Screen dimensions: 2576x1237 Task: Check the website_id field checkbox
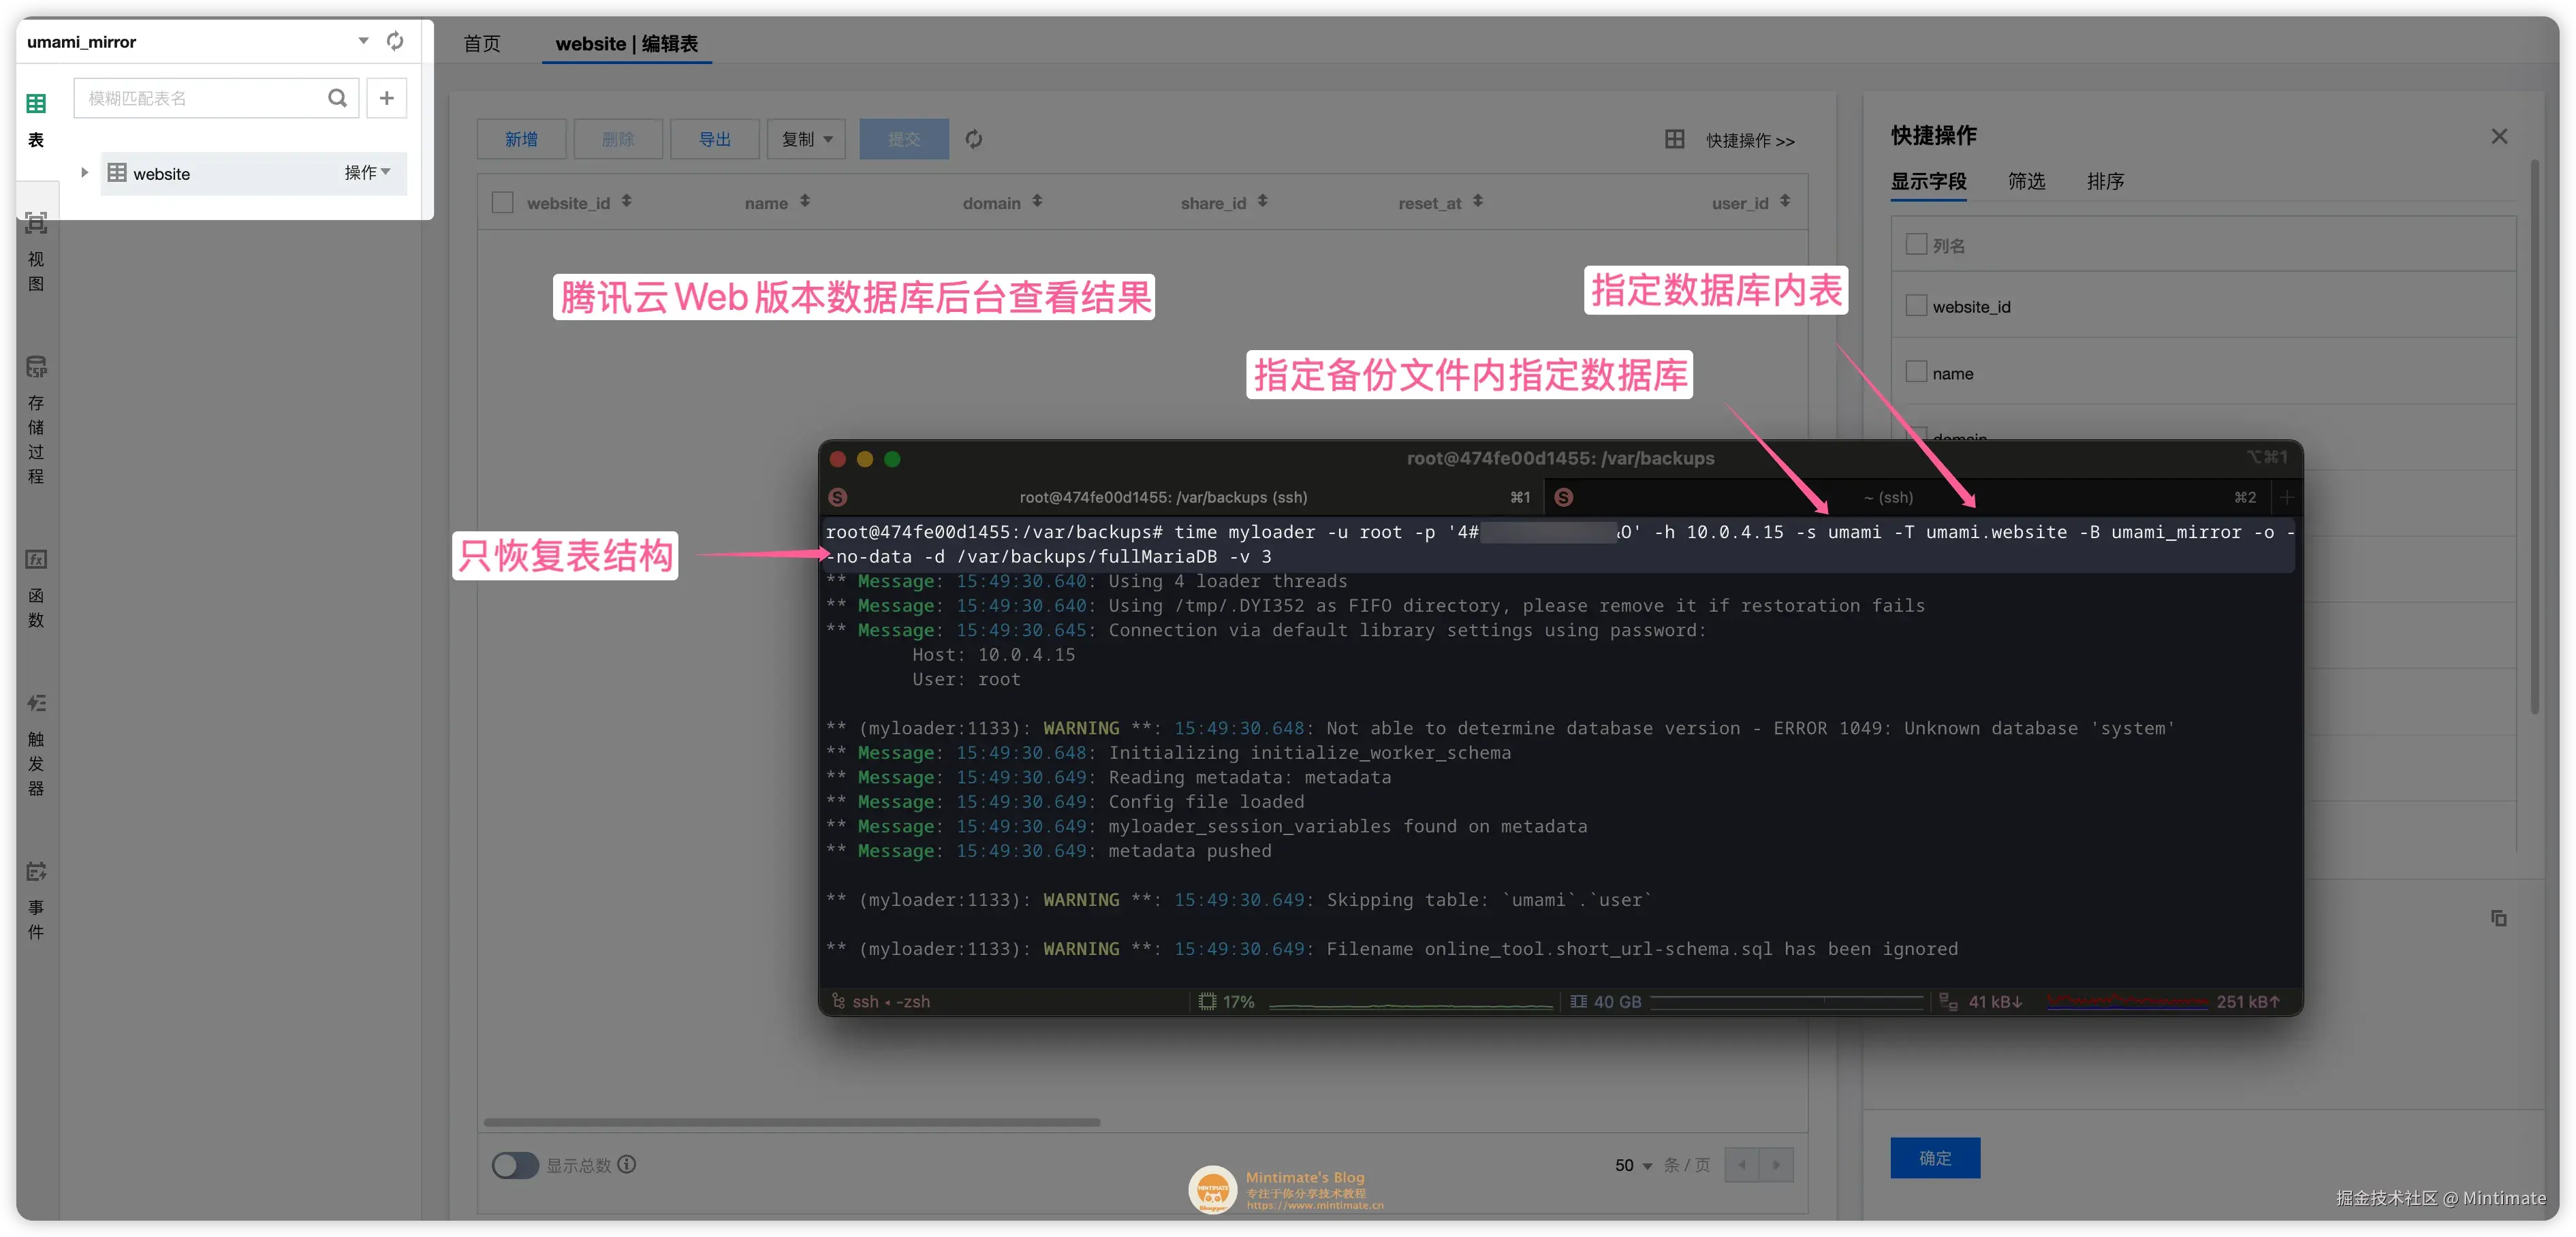1916,305
